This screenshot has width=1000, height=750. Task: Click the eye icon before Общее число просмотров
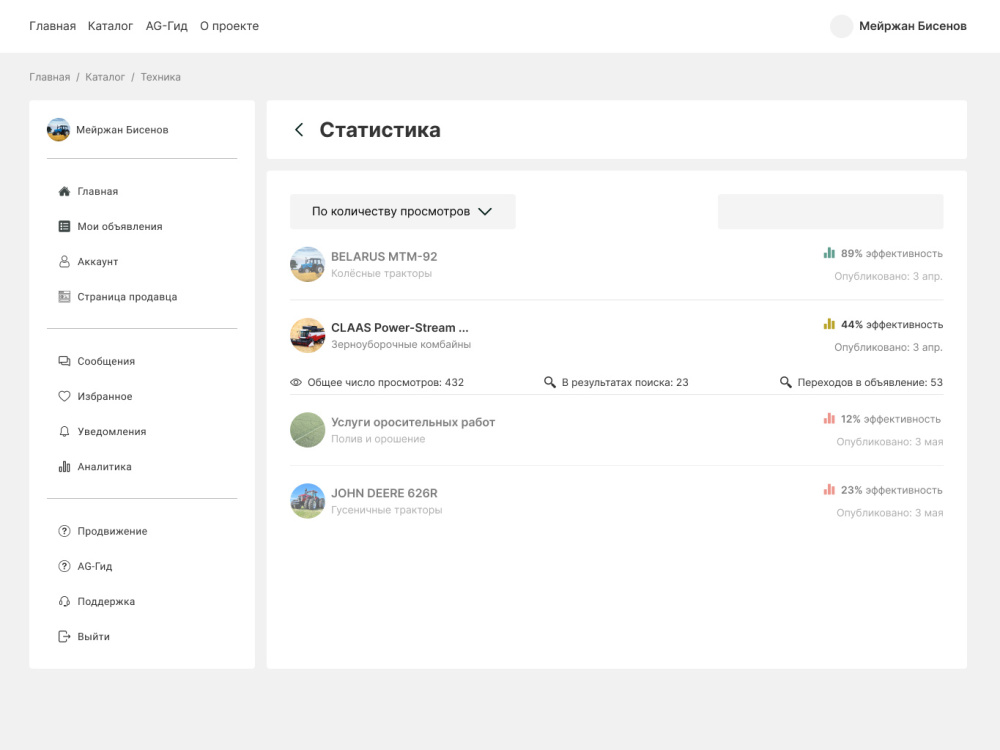coord(296,383)
